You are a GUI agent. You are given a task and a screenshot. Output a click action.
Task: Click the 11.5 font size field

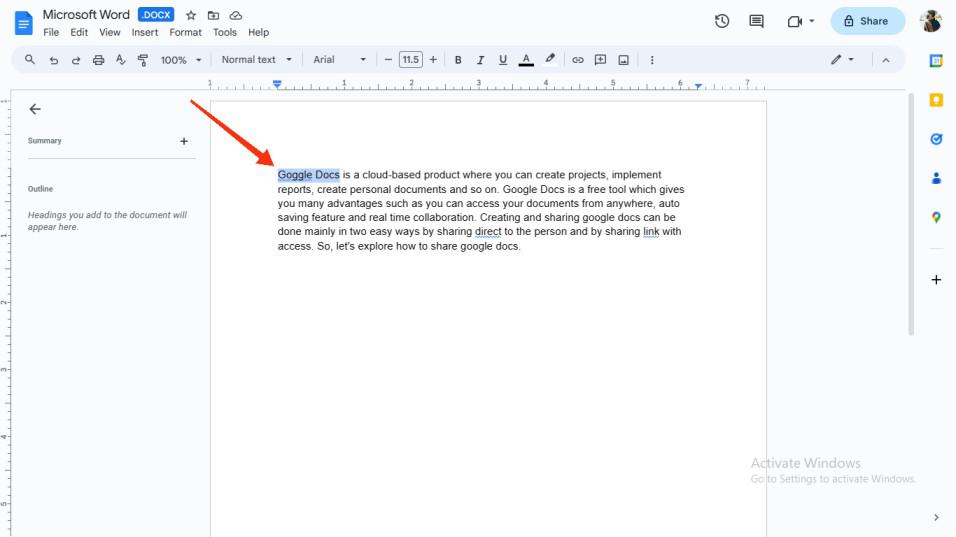point(410,60)
